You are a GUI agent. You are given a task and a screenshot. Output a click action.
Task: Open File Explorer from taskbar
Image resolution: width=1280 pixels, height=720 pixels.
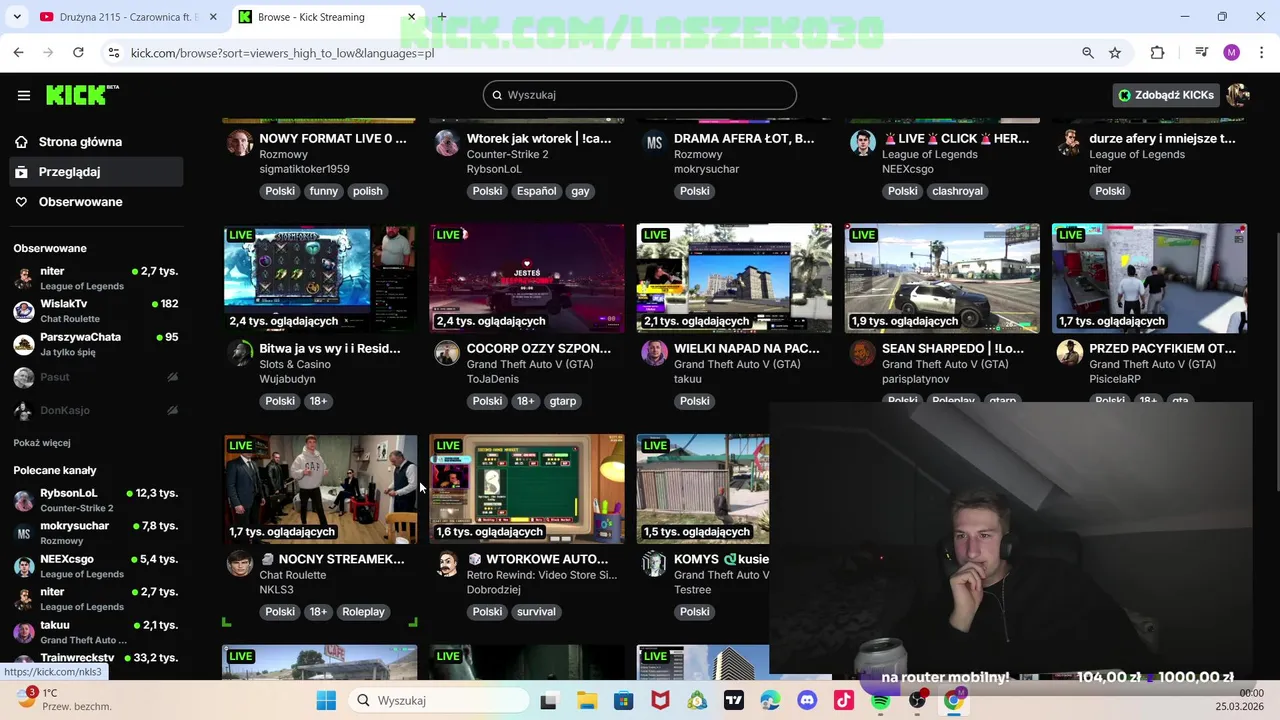pyautogui.click(x=586, y=701)
